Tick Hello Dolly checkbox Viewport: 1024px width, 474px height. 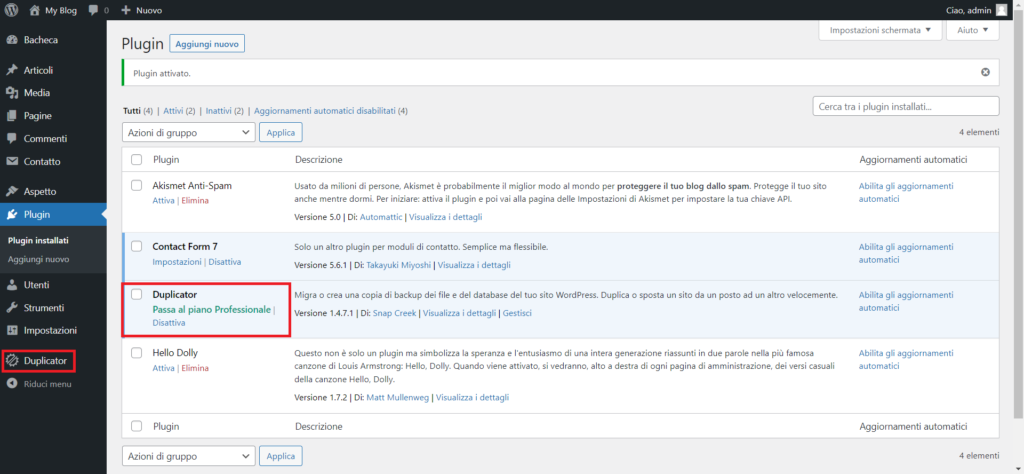(x=136, y=353)
